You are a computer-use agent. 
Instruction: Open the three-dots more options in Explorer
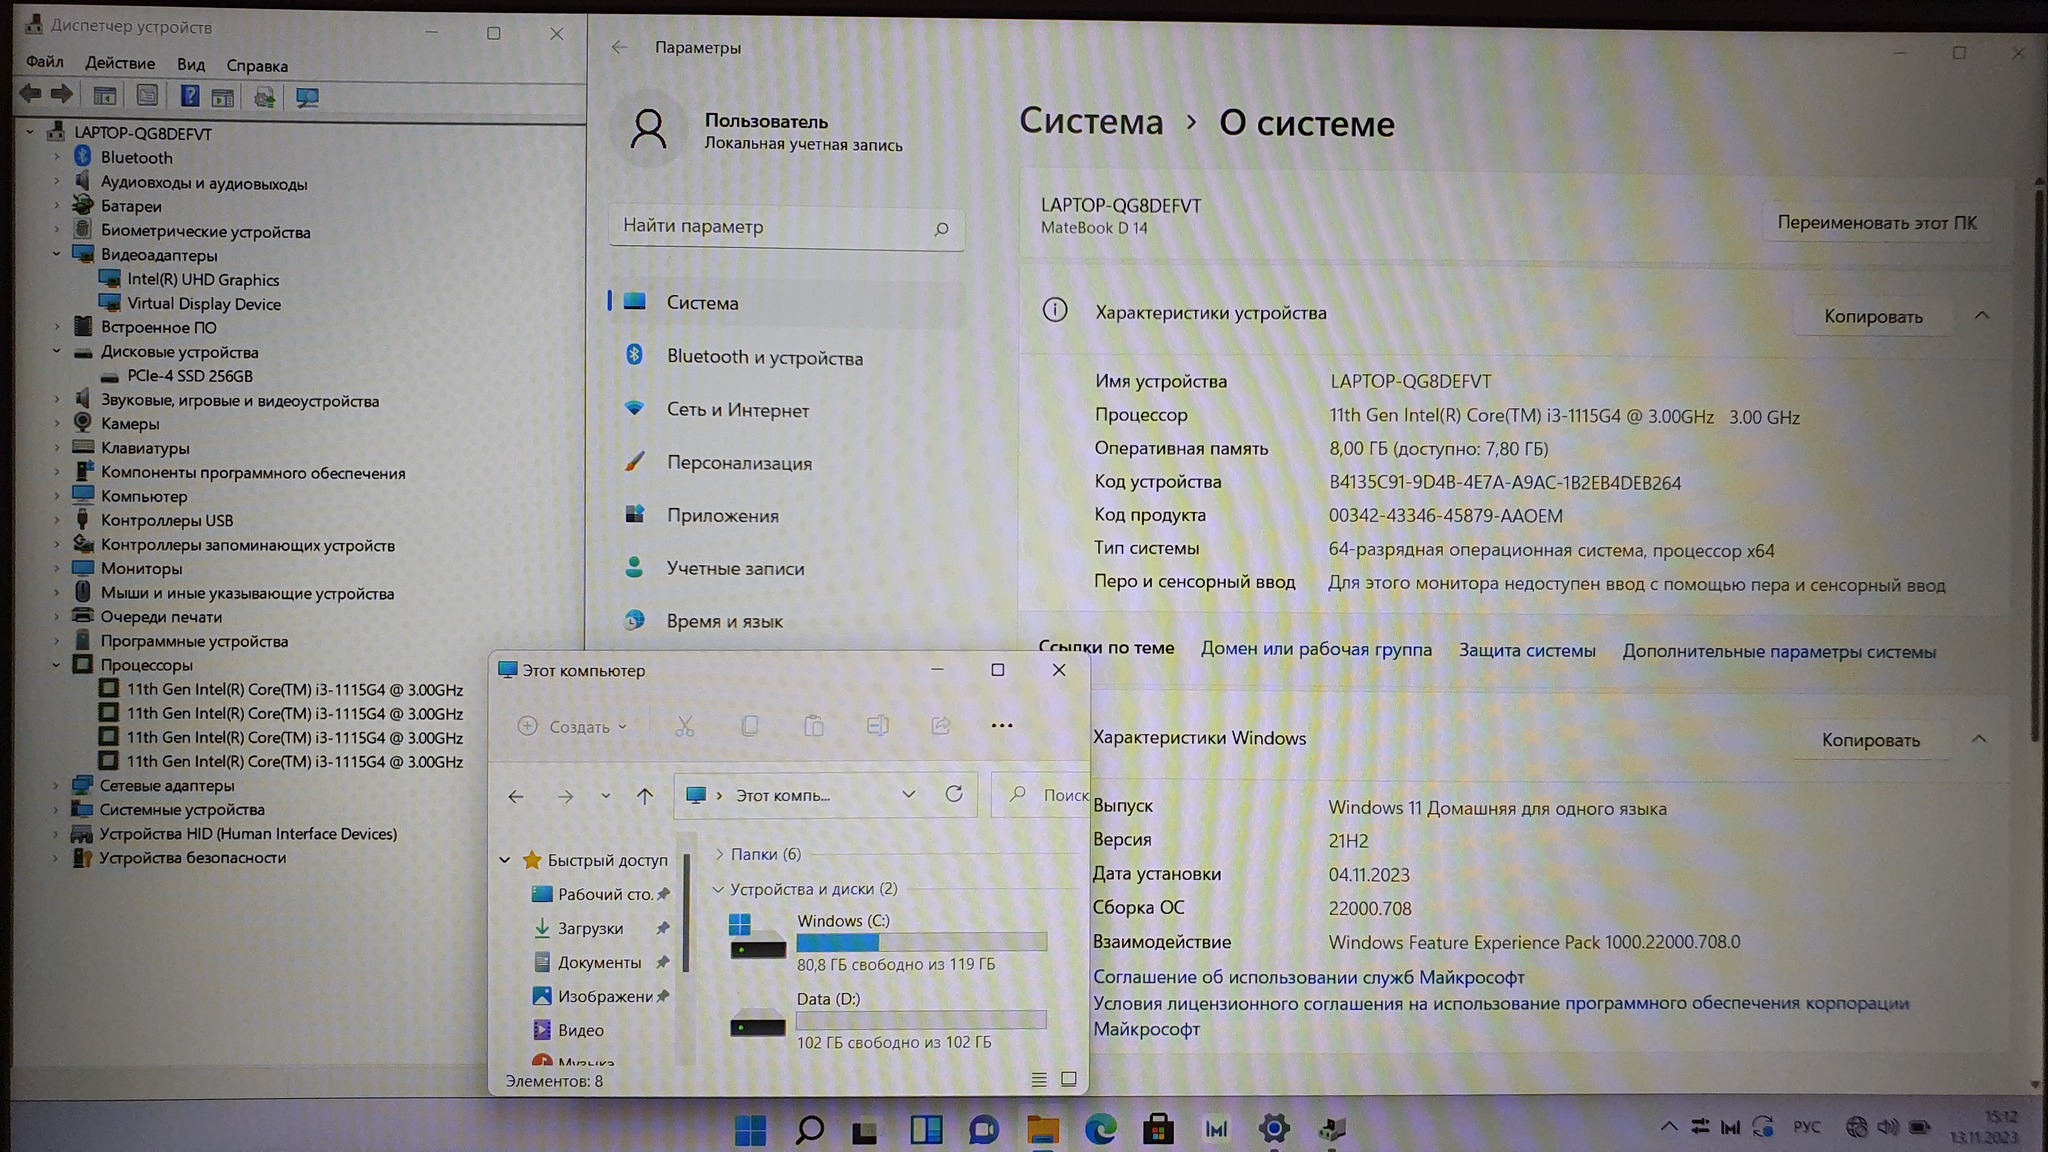point(1001,726)
